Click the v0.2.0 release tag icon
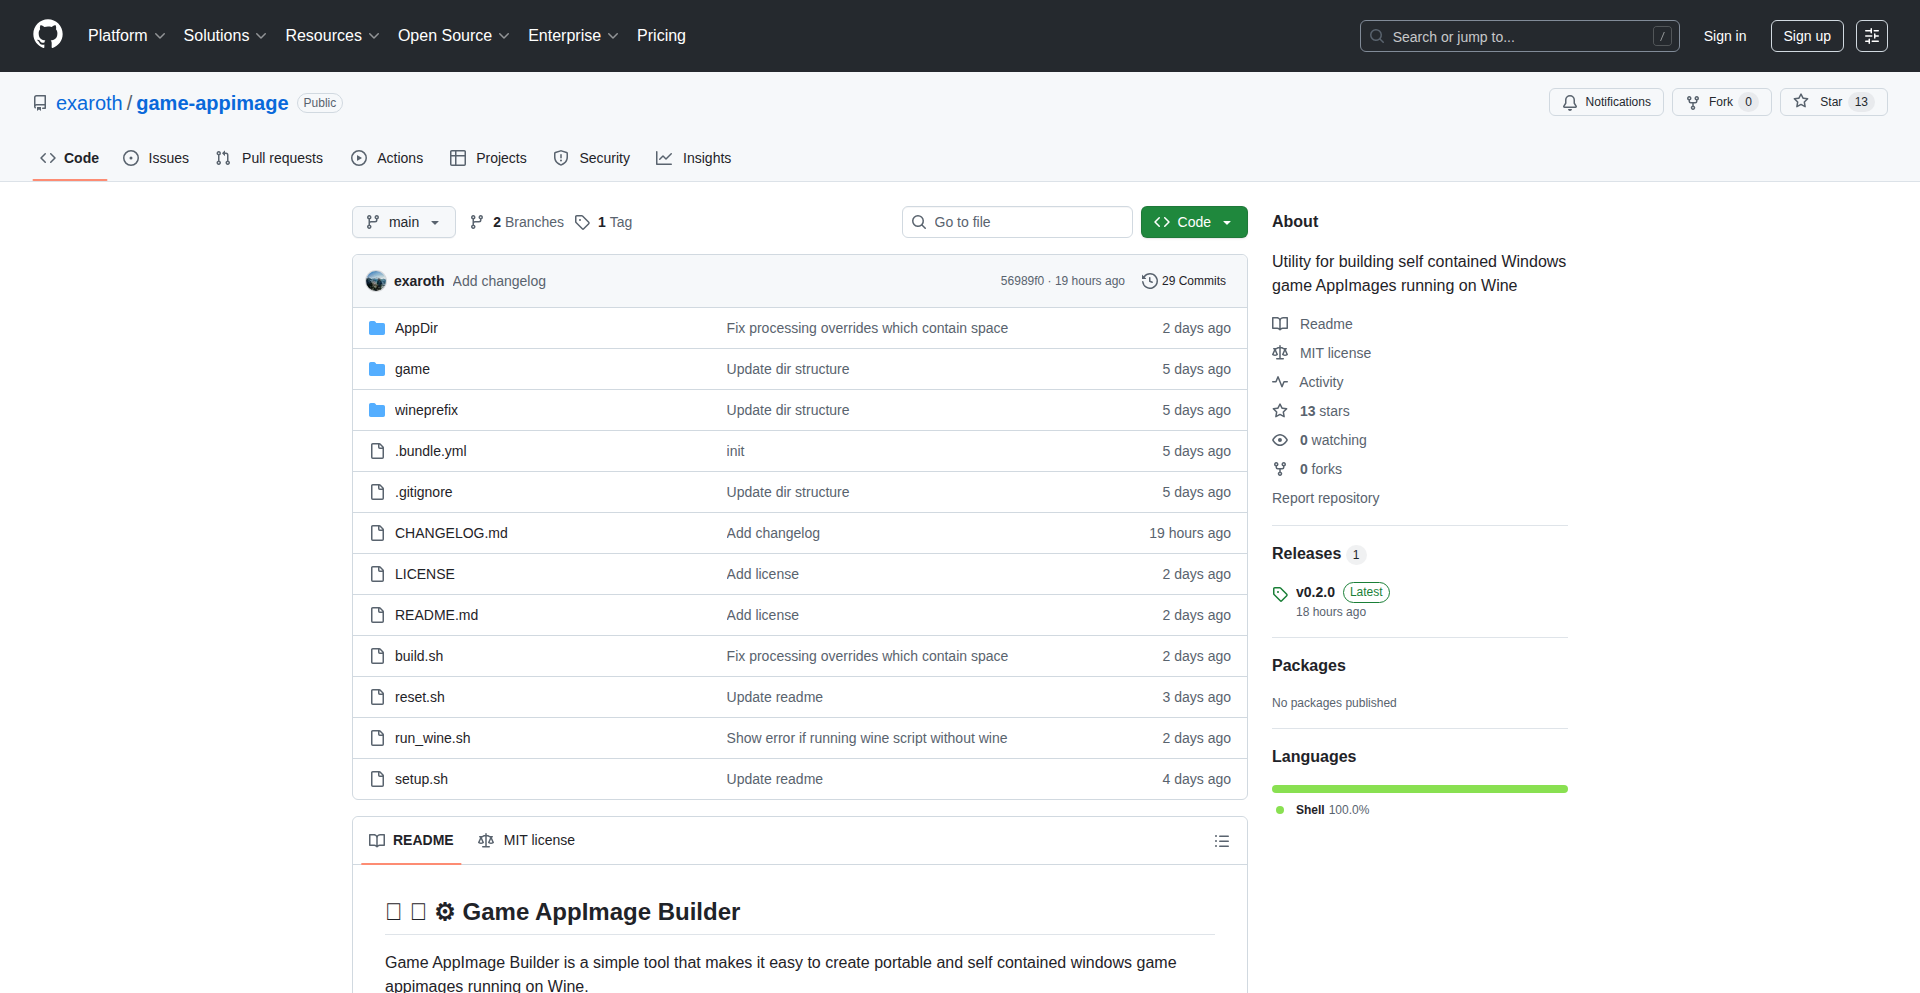The width and height of the screenshot is (1920, 993). coord(1280,594)
